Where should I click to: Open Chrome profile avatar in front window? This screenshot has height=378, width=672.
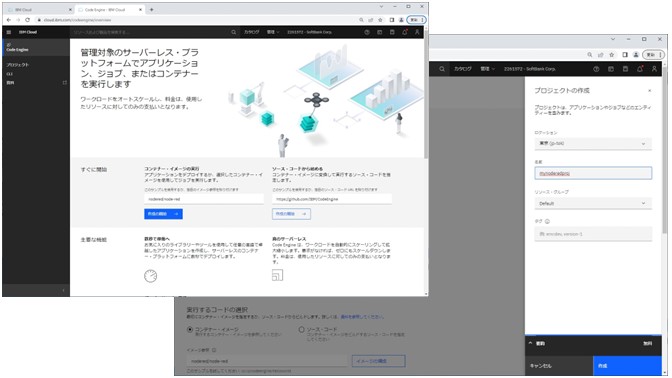401,20
